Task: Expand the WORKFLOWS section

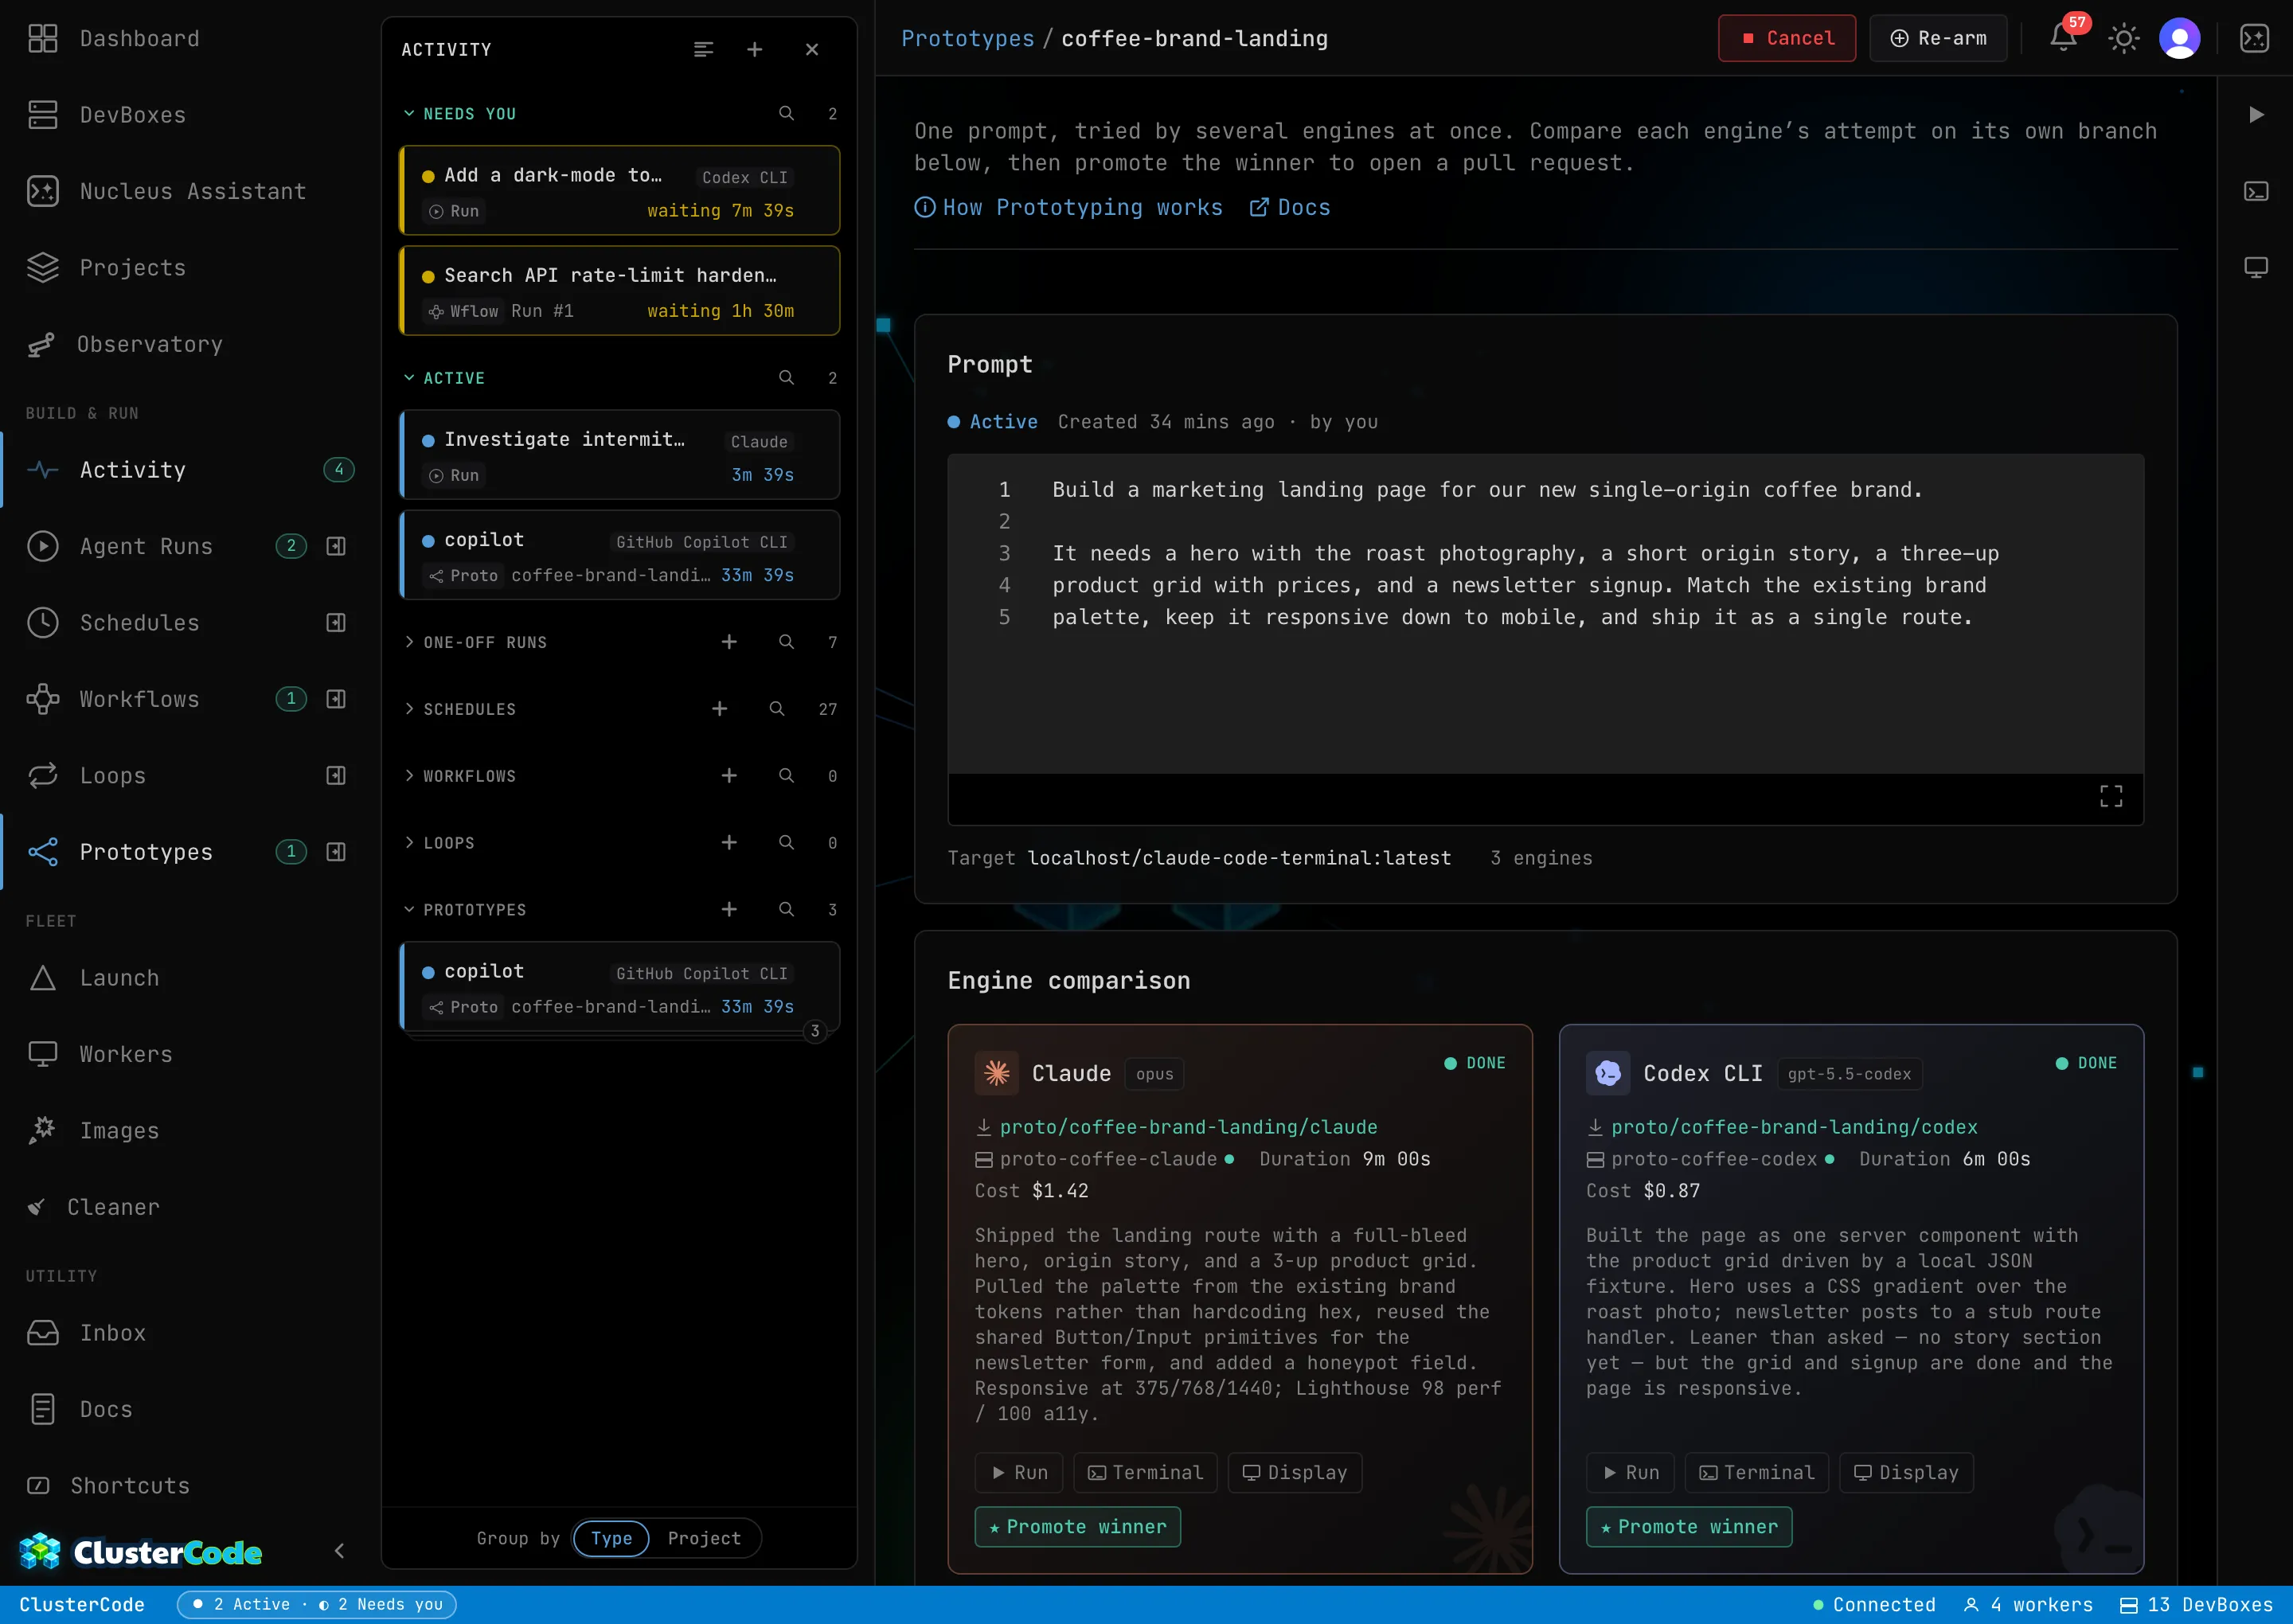Action: click(x=459, y=776)
